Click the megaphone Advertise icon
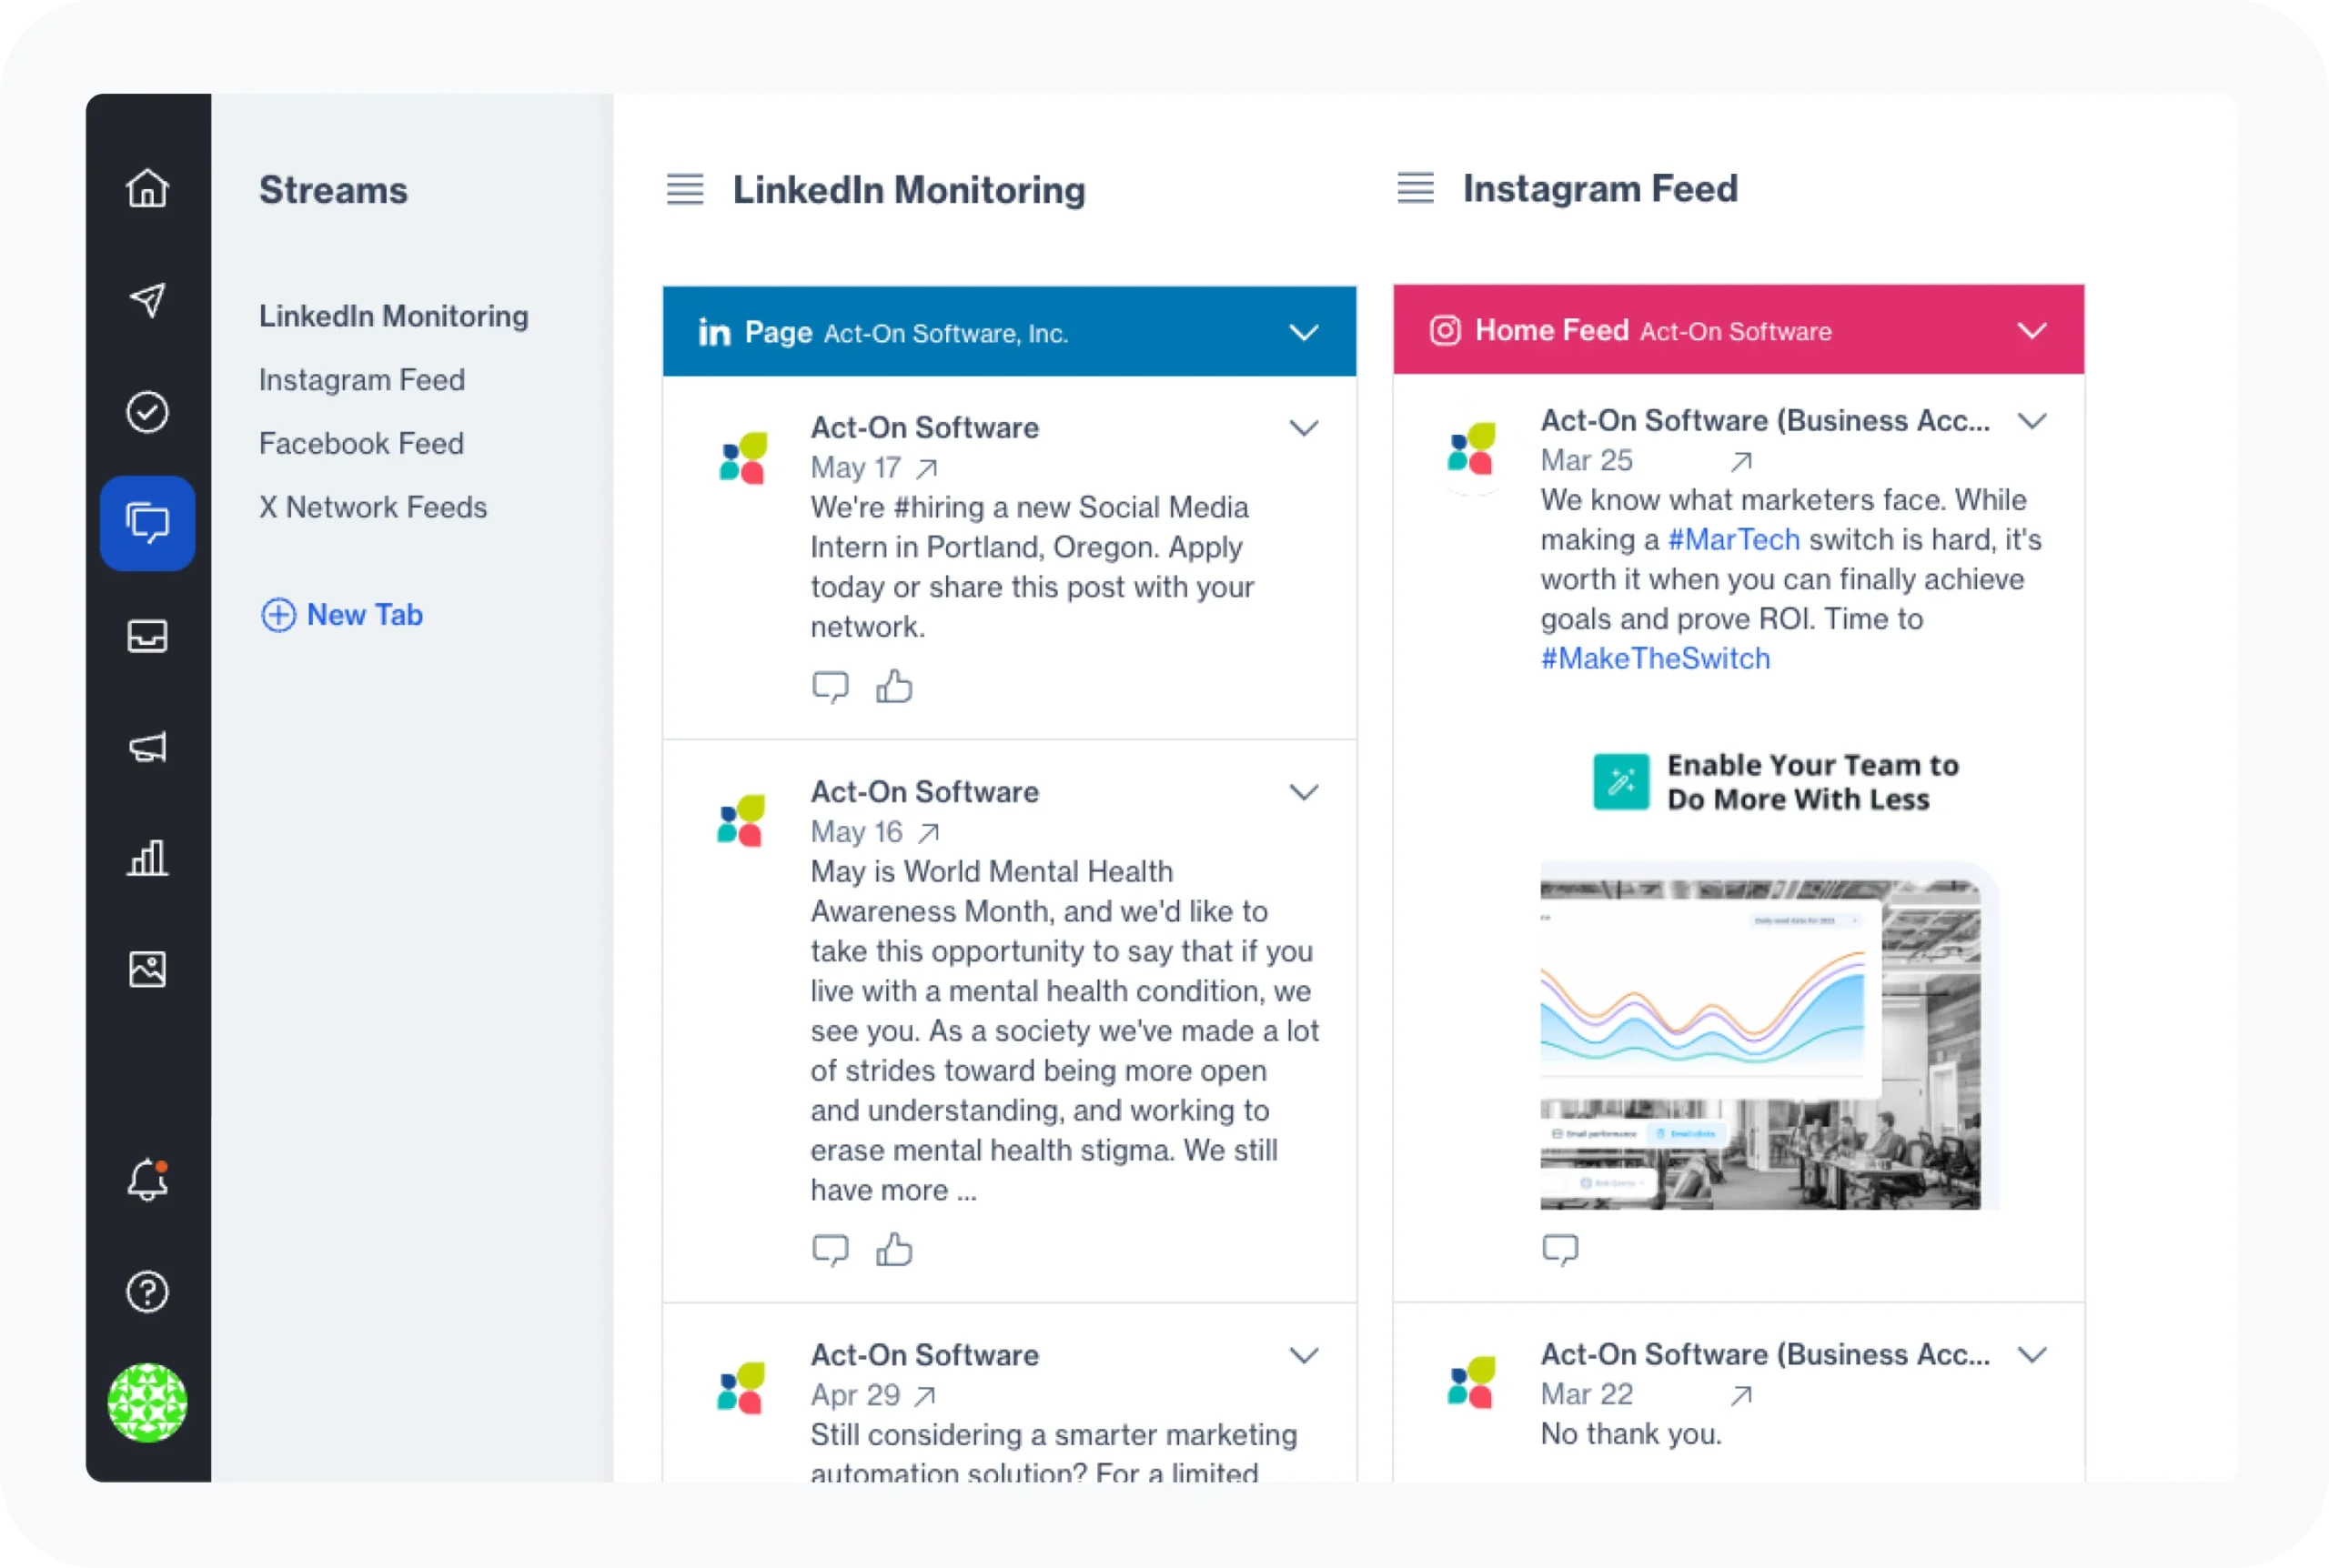 [147, 747]
